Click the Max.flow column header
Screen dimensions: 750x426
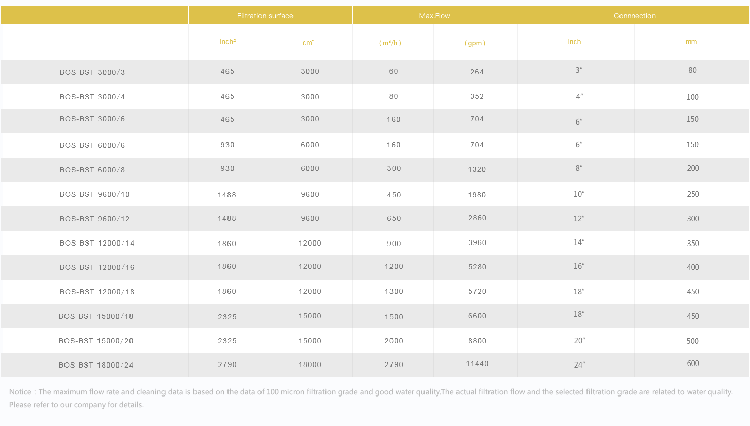434,15
